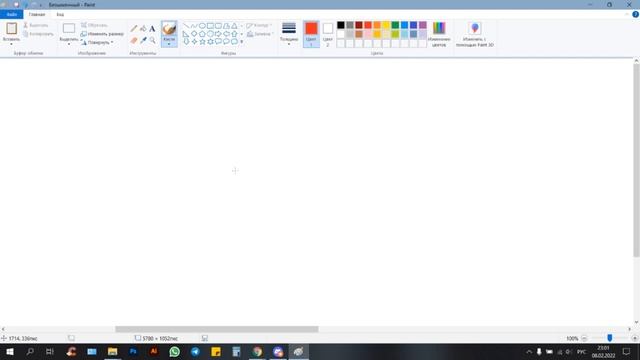Choose the Oval shape

[202, 26]
